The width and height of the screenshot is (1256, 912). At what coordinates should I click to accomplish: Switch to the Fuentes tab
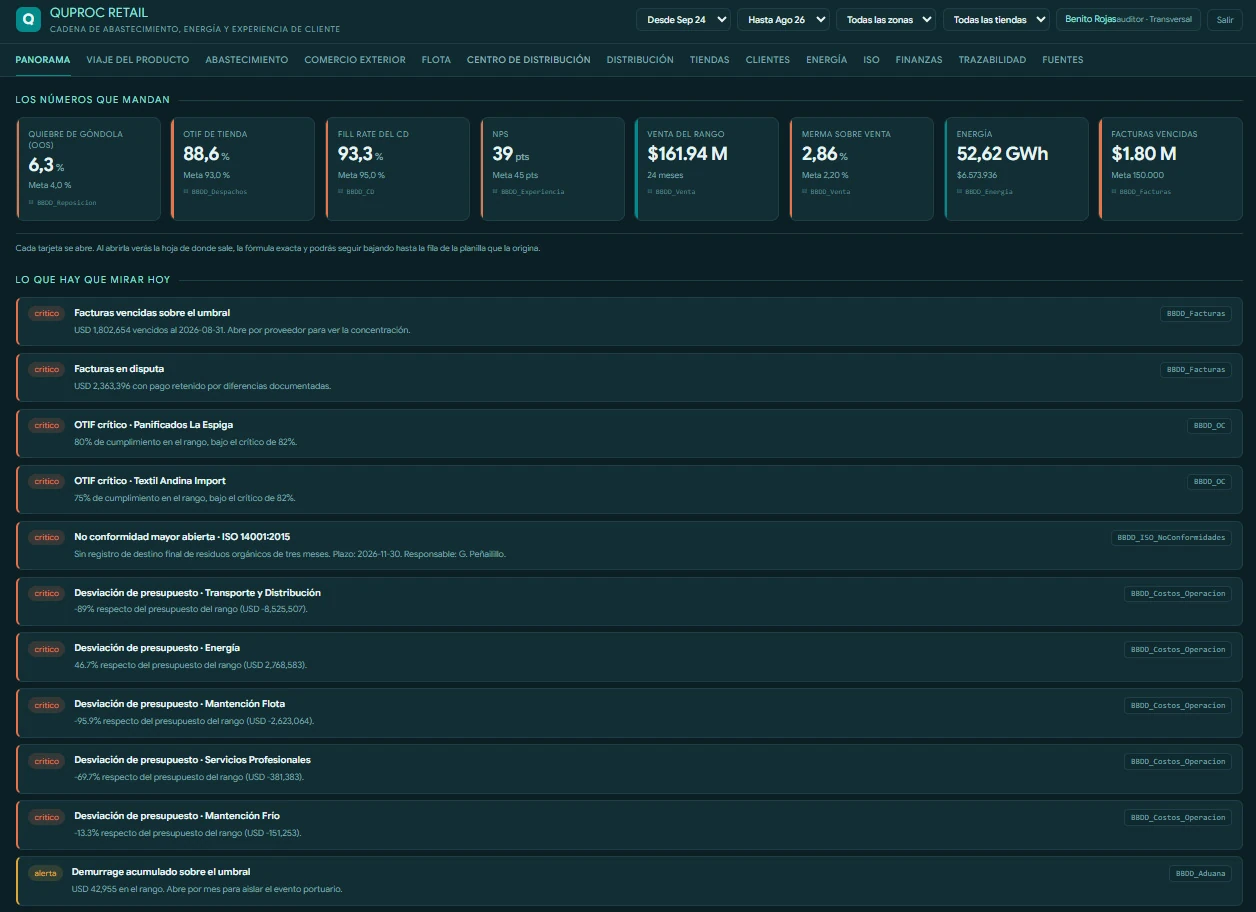[1063, 60]
